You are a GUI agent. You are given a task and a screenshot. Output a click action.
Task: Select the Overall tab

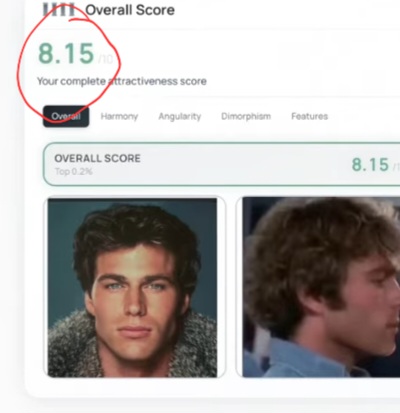[x=66, y=116]
